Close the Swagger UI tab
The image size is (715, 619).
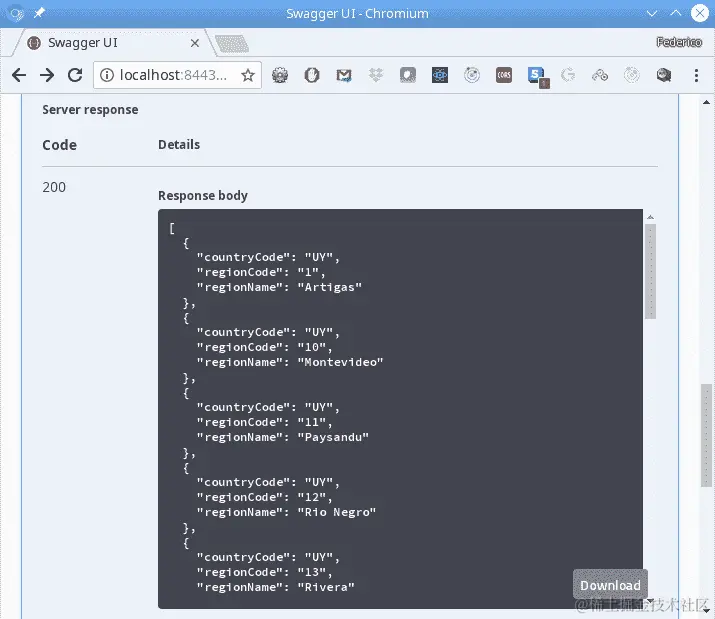coord(195,43)
